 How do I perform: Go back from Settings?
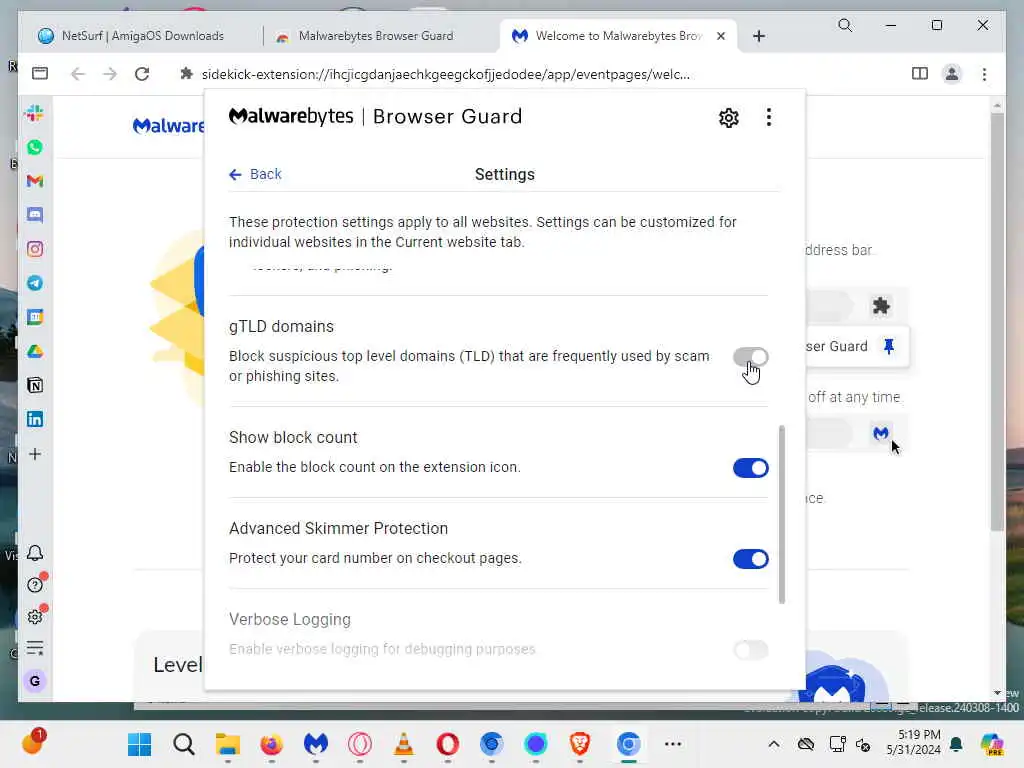click(255, 174)
